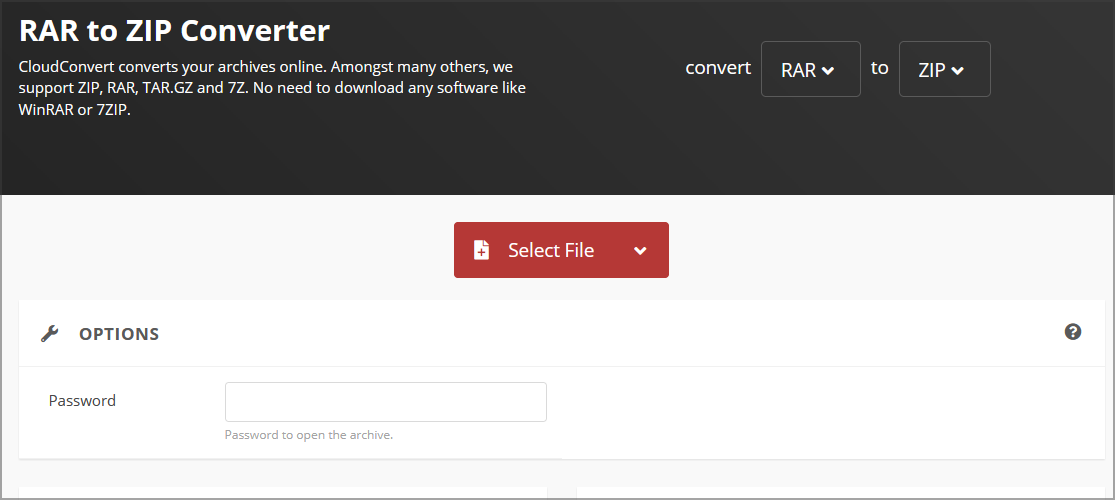The height and width of the screenshot is (500, 1115).
Task: Click the Password field label
Action: pos(82,401)
